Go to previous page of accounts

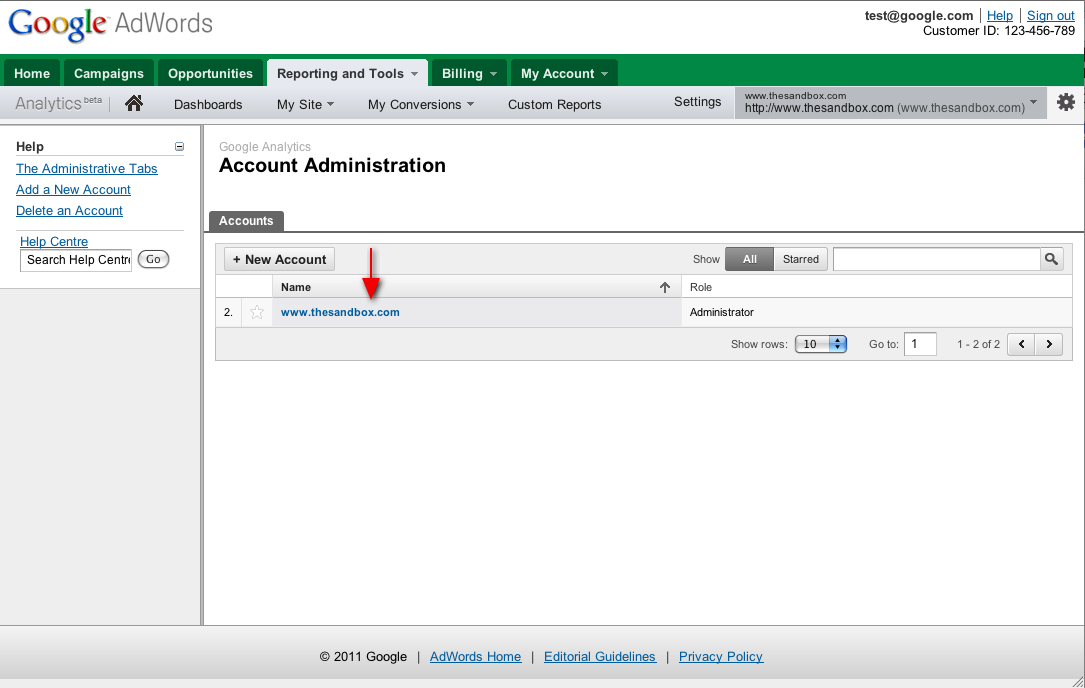coord(1021,344)
